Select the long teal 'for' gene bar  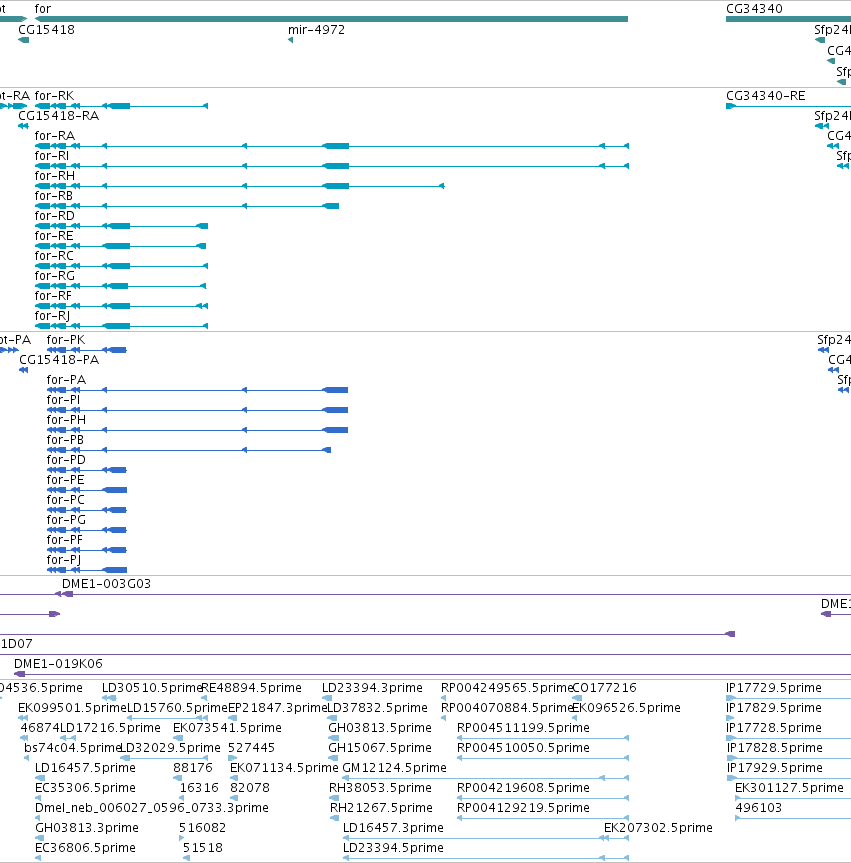(331, 19)
